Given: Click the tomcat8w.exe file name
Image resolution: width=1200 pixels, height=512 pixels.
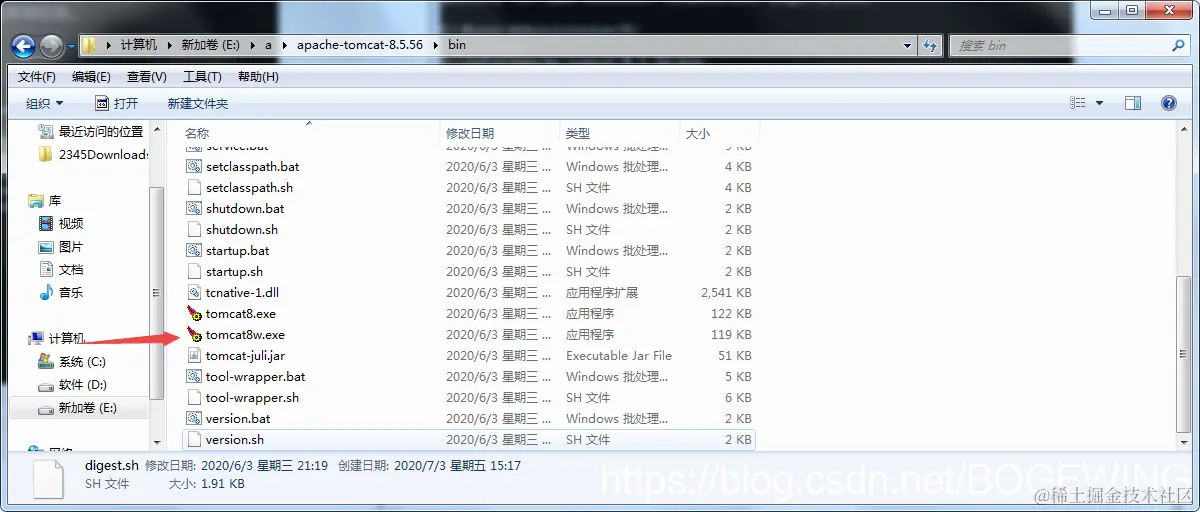Looking at the screenshot, I should tap(245, 335).
